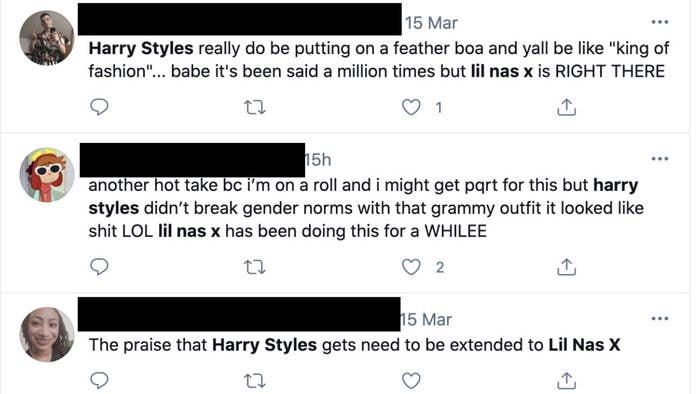
Task: Retweet the grammy outfit hot take
Action: tap(255, 267)
